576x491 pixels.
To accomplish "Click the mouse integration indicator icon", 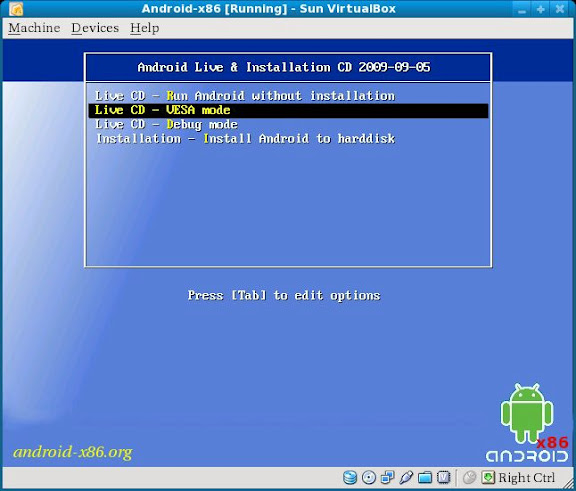I will (469, 477).
